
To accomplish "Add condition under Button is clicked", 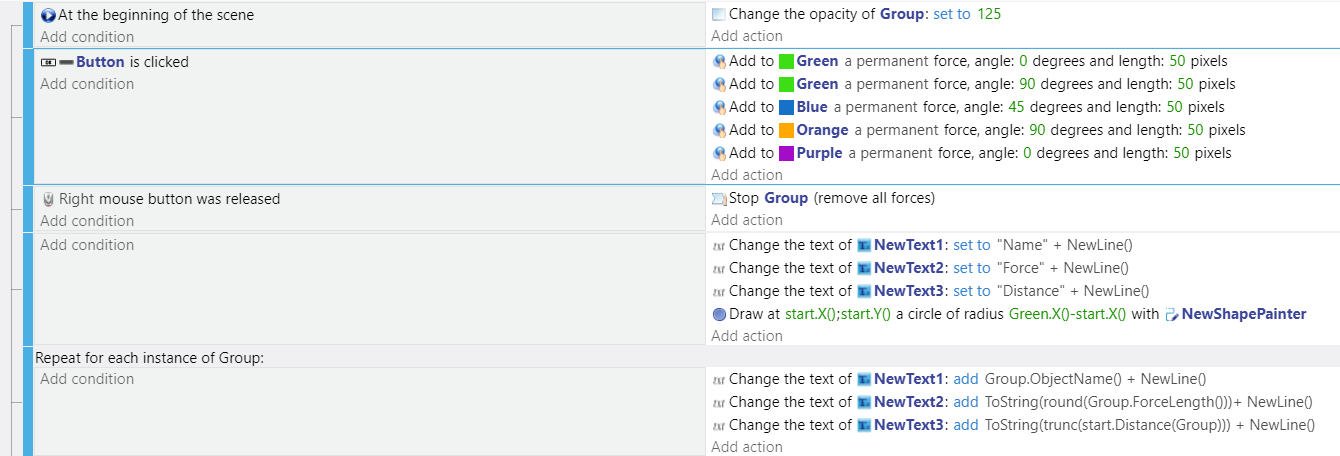I will point(87,84).
